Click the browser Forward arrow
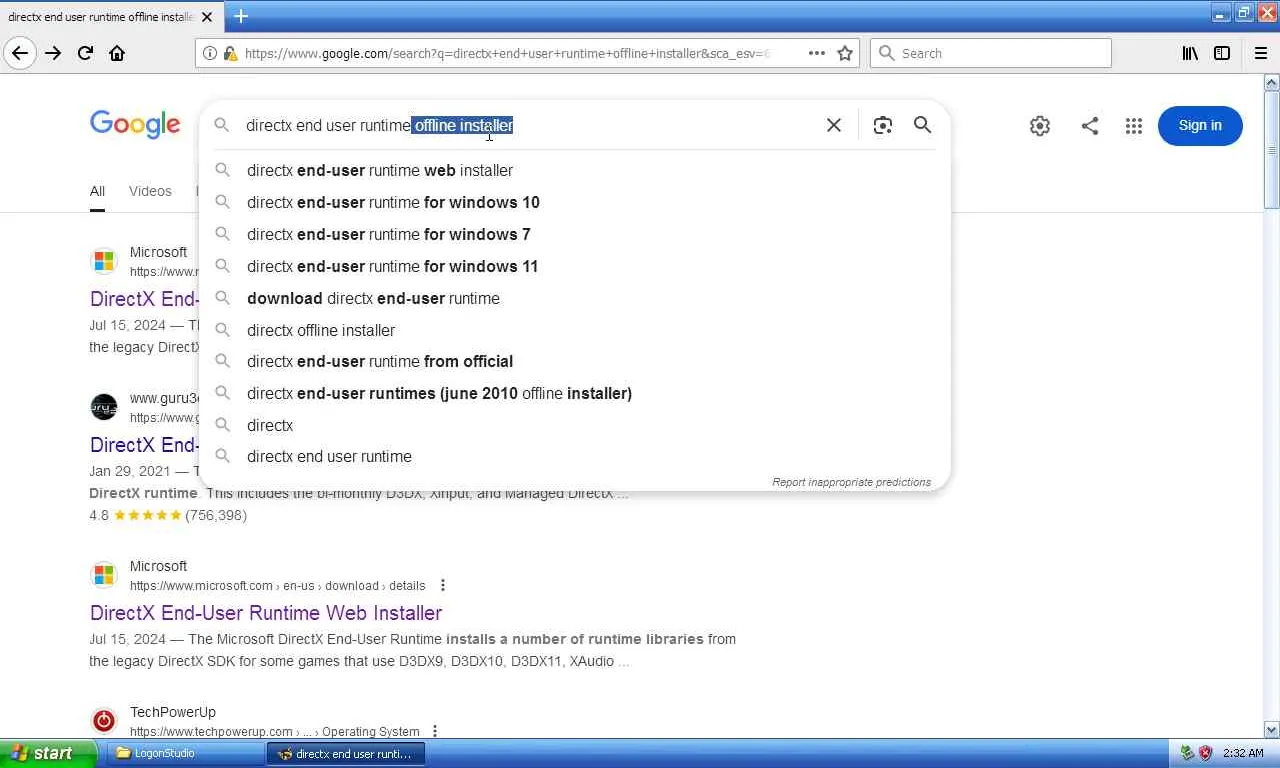 tap(53, 53)
